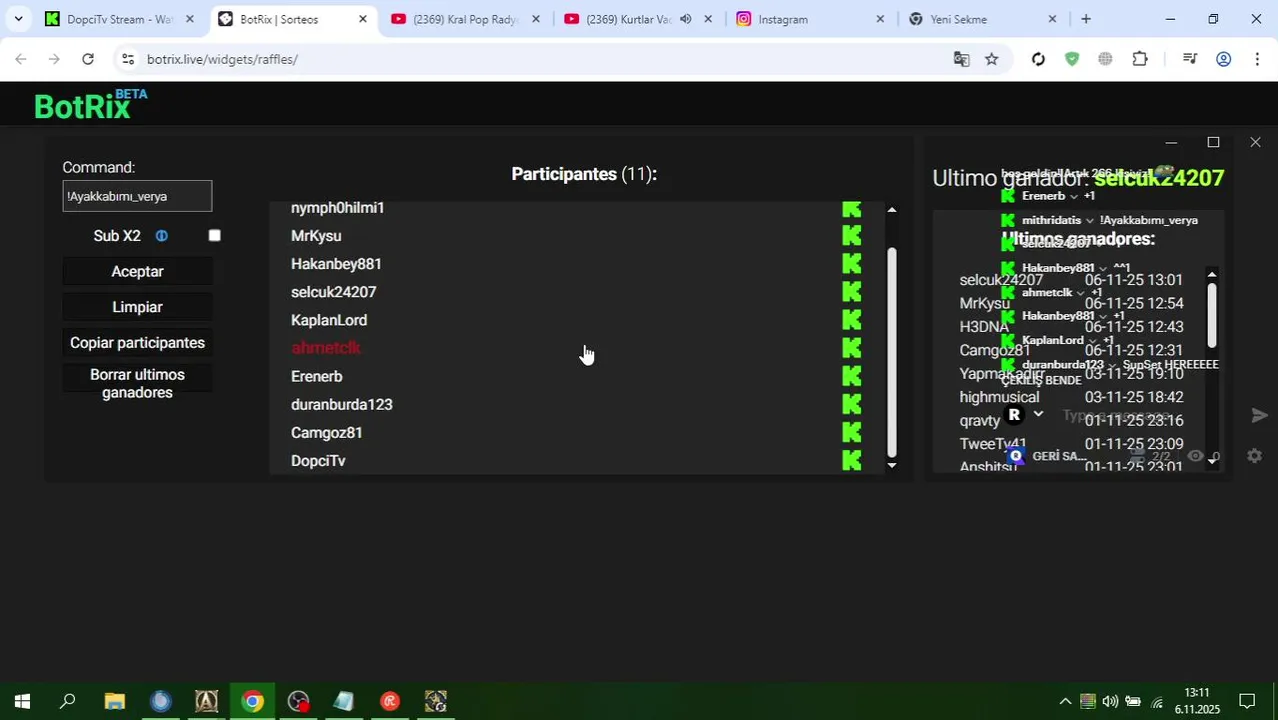The height and width of the screenshot is (720, 1278).
Task: Toggle the Sub X2 checkbox
Action: [214, 236]
